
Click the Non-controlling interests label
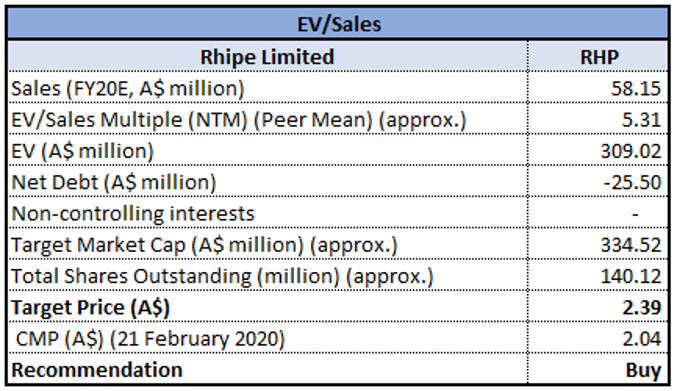[133, 214]
